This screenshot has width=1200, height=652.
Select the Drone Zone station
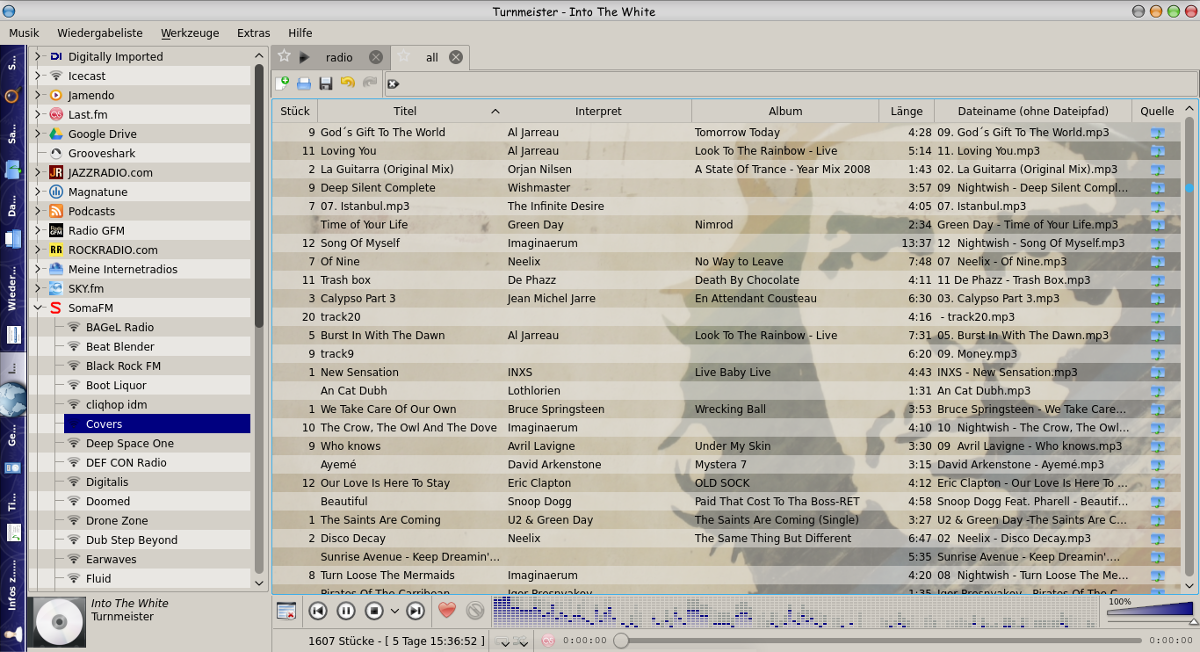click(117, 520)
